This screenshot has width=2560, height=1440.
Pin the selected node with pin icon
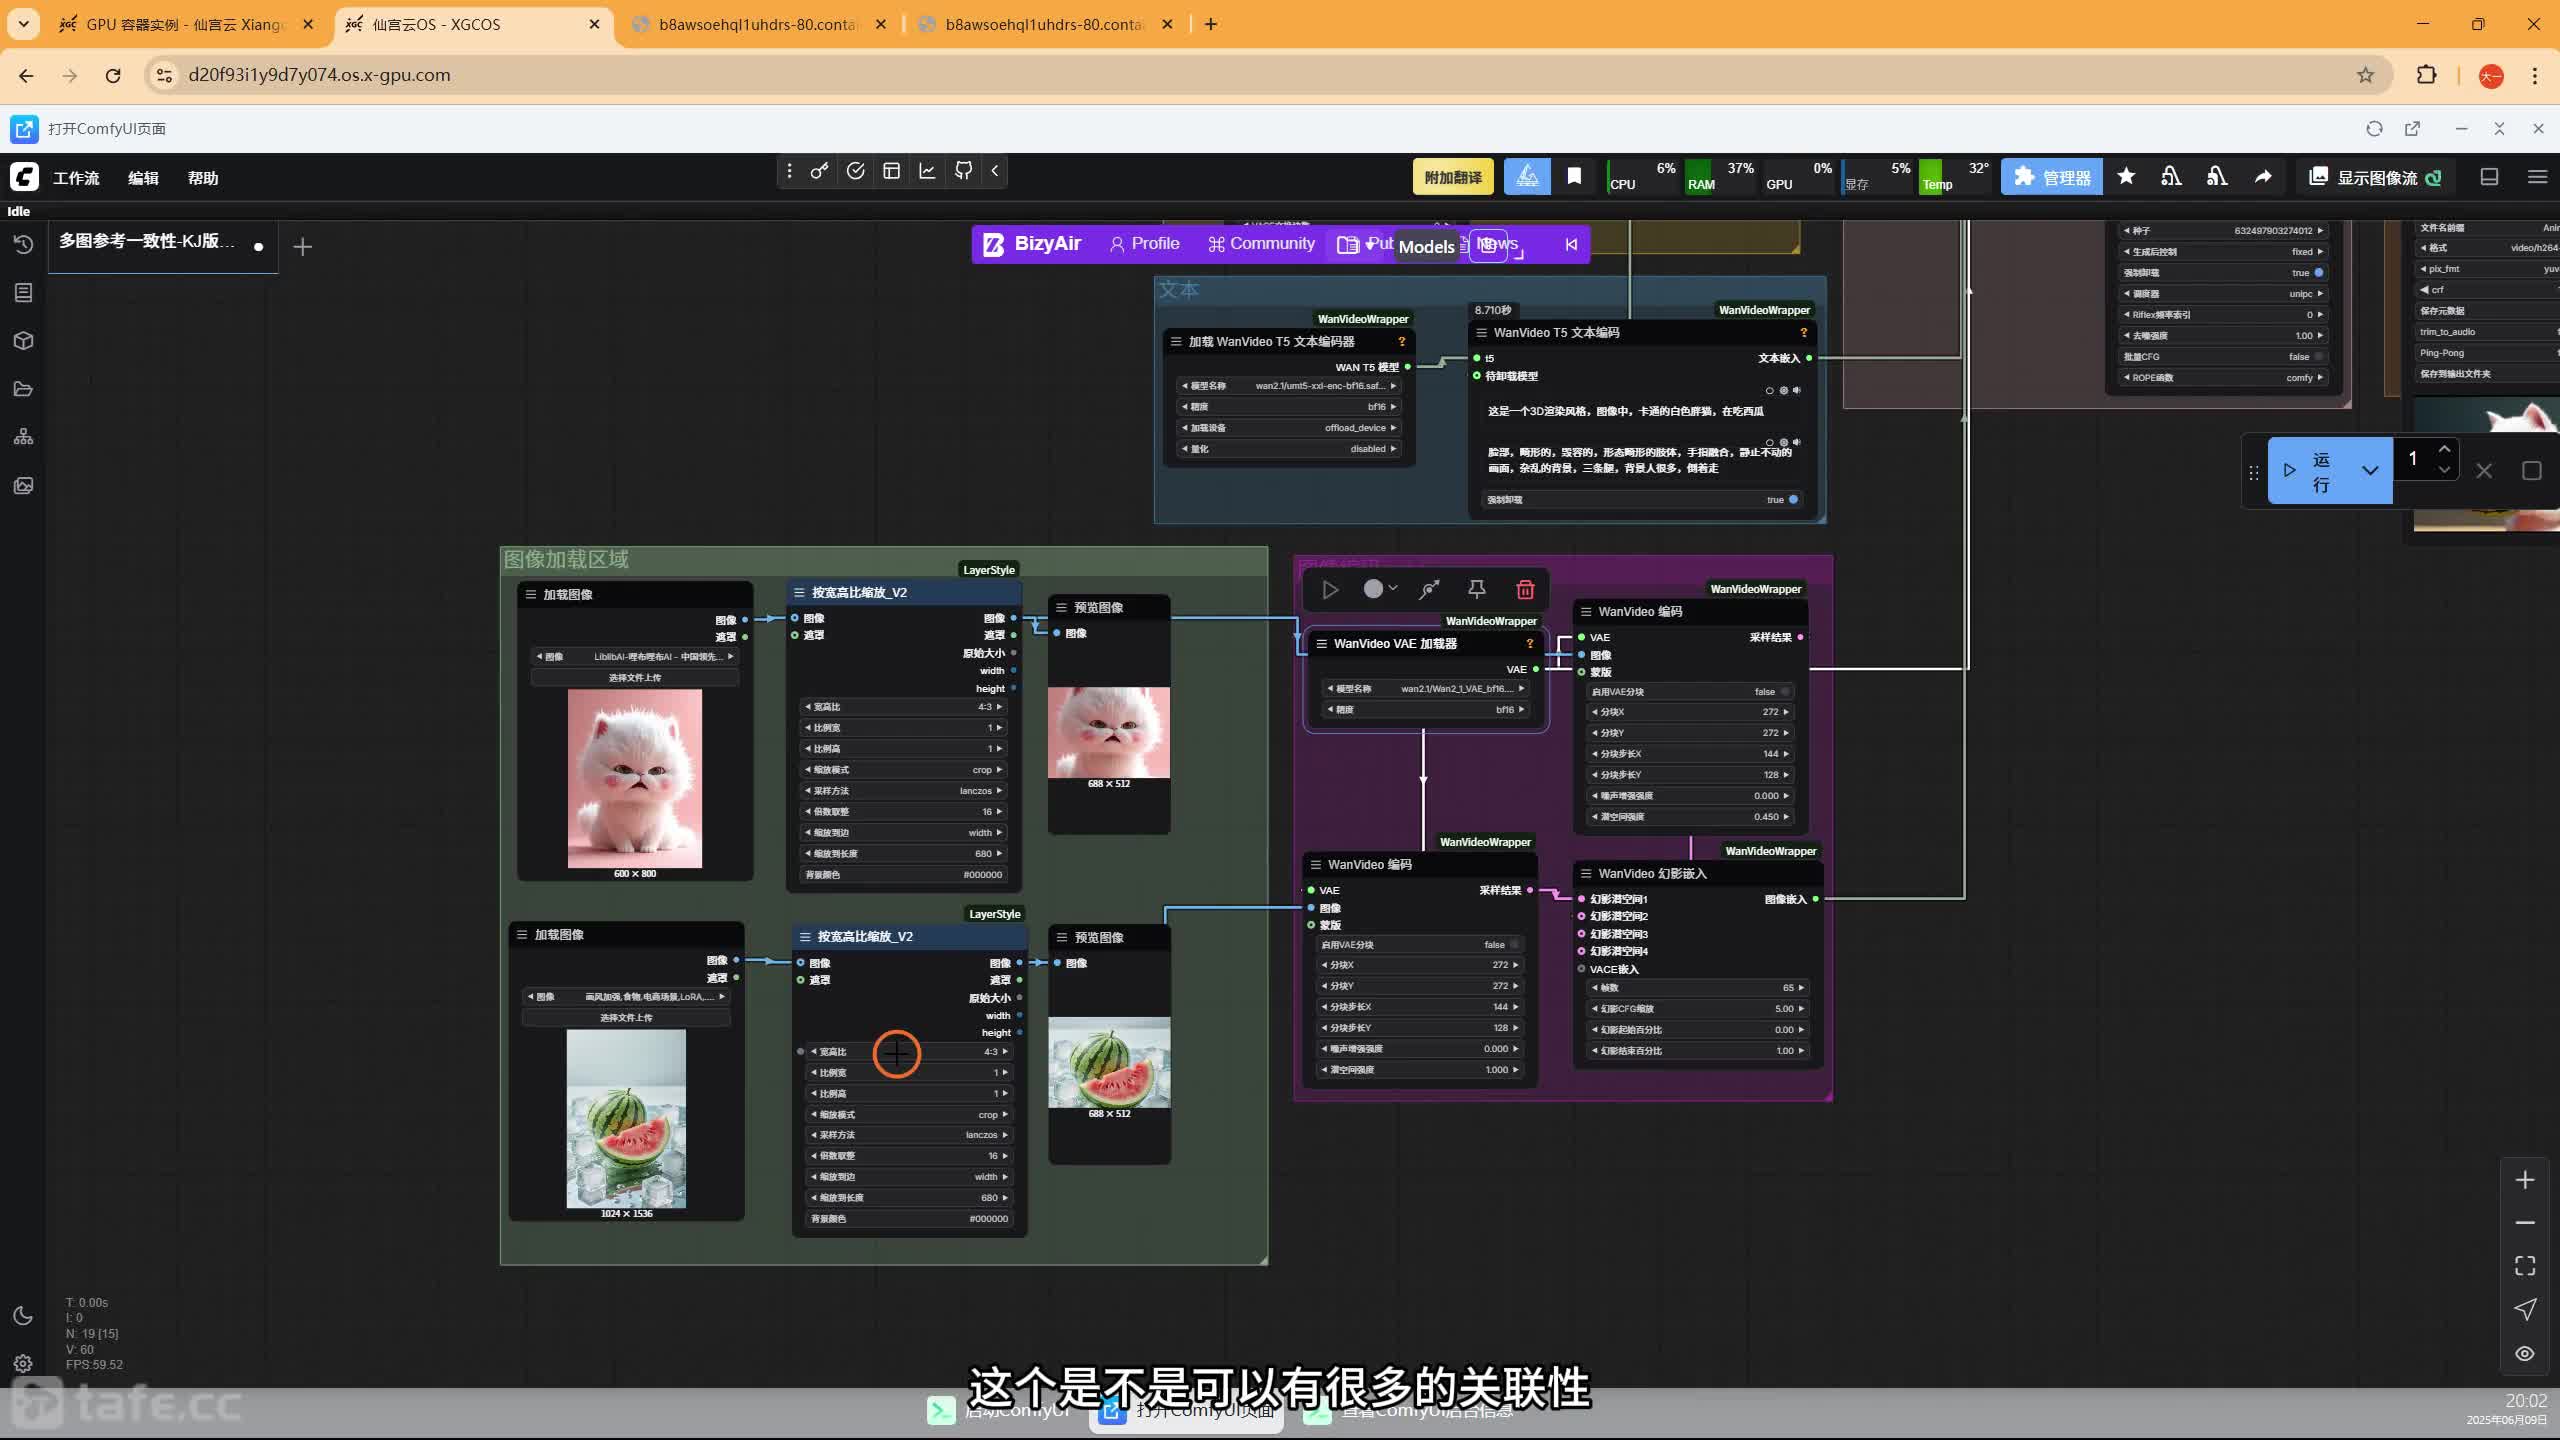point(1476,590)
